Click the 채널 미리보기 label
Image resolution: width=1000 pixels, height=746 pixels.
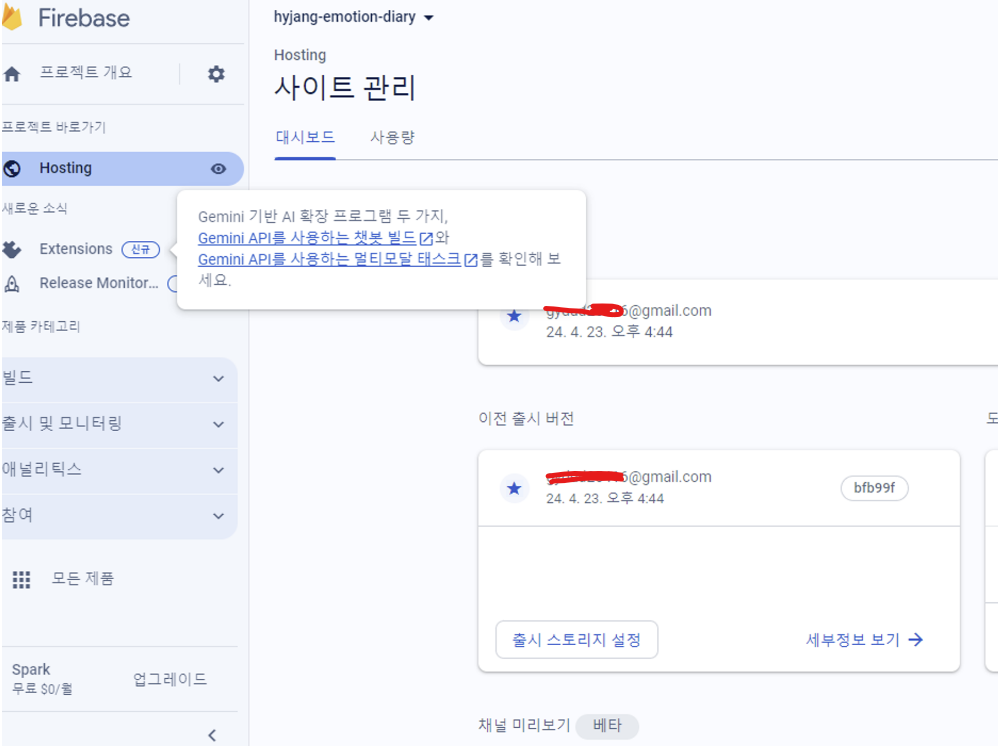tap(524, 725)
